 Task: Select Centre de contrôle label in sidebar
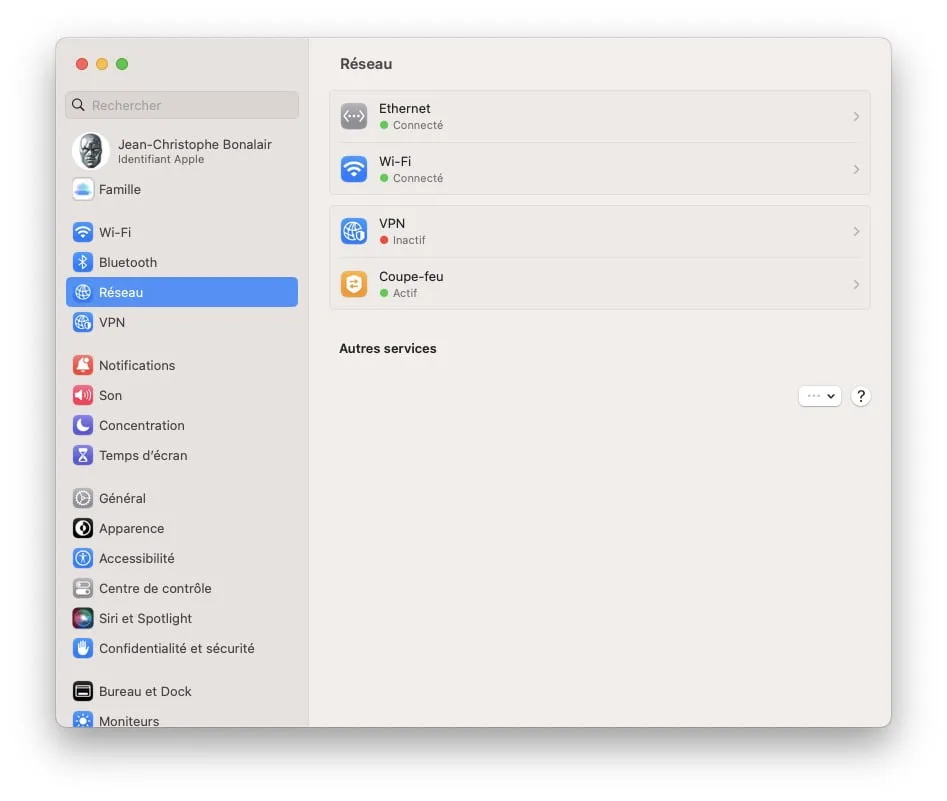point(155,588)
